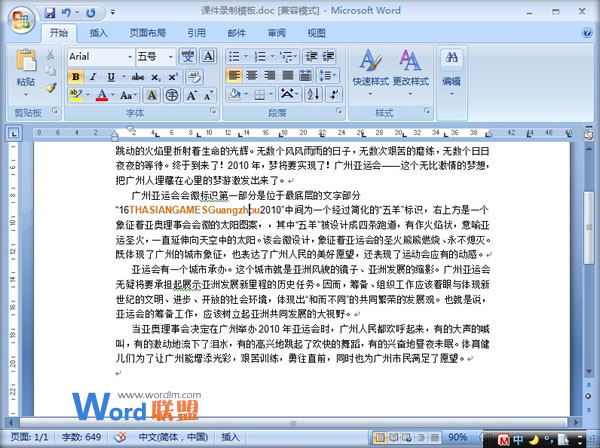This screenshot has height=448, width=600.
Task: Open 快速样式 quick styles gallery
Action: [x=370, y=72]
